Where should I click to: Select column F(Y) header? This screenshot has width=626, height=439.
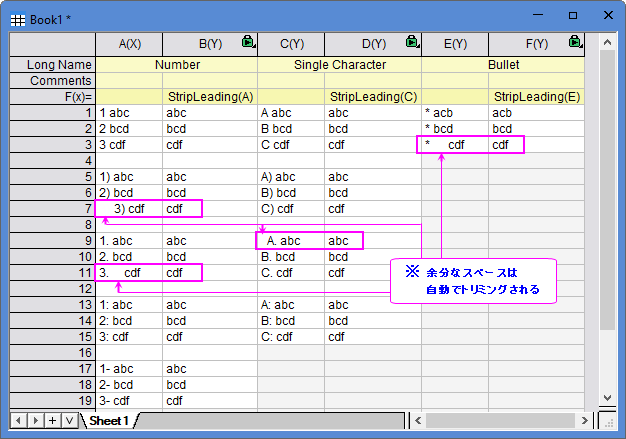[x=537, y=44]
